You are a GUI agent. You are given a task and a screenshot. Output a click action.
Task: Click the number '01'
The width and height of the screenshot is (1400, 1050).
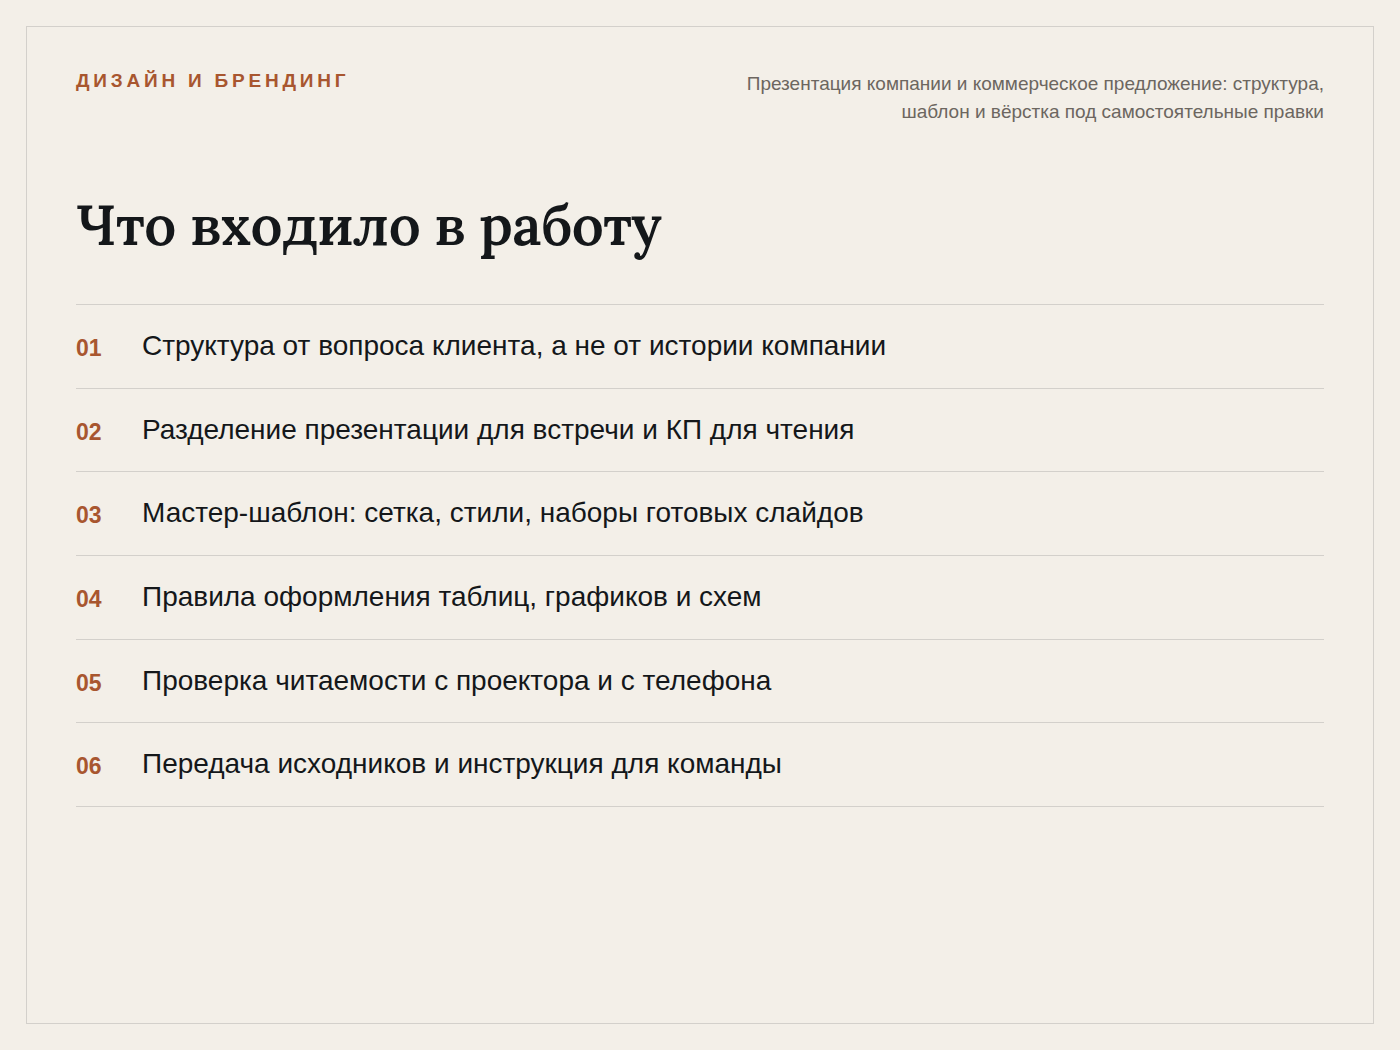tap(89, 348)
